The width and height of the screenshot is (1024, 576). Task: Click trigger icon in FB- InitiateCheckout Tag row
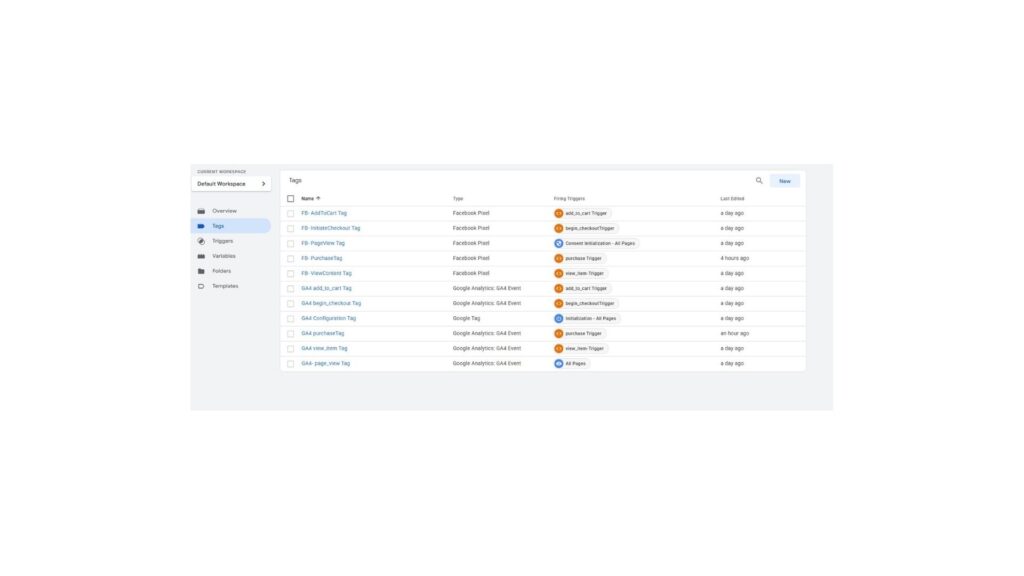558,229
